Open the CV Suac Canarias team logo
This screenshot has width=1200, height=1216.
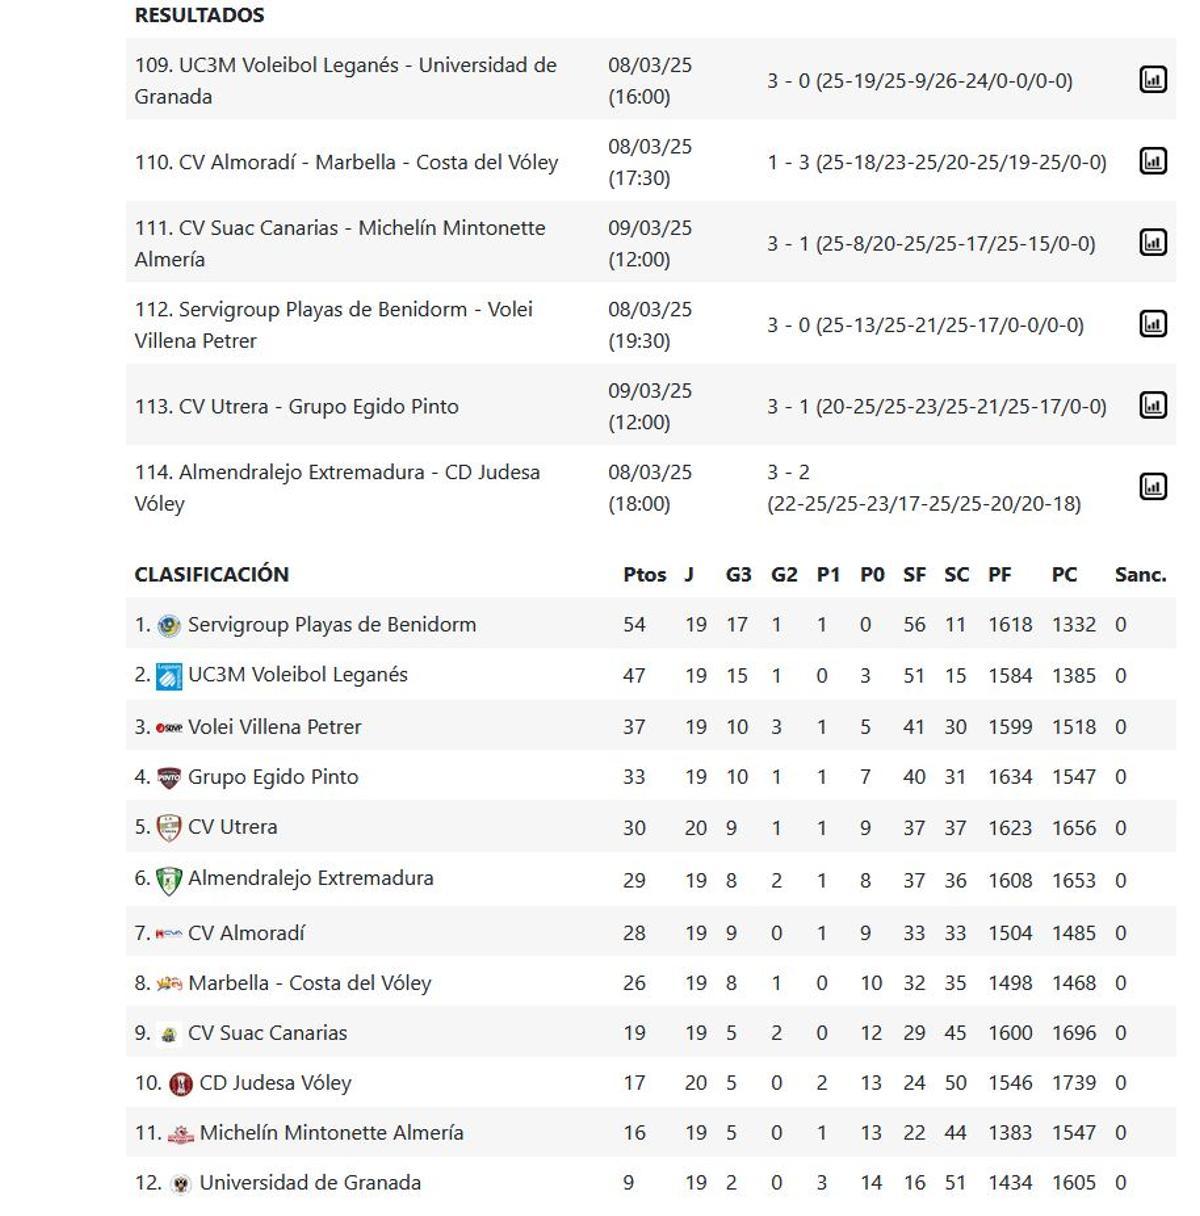[x=169, y=1033]
